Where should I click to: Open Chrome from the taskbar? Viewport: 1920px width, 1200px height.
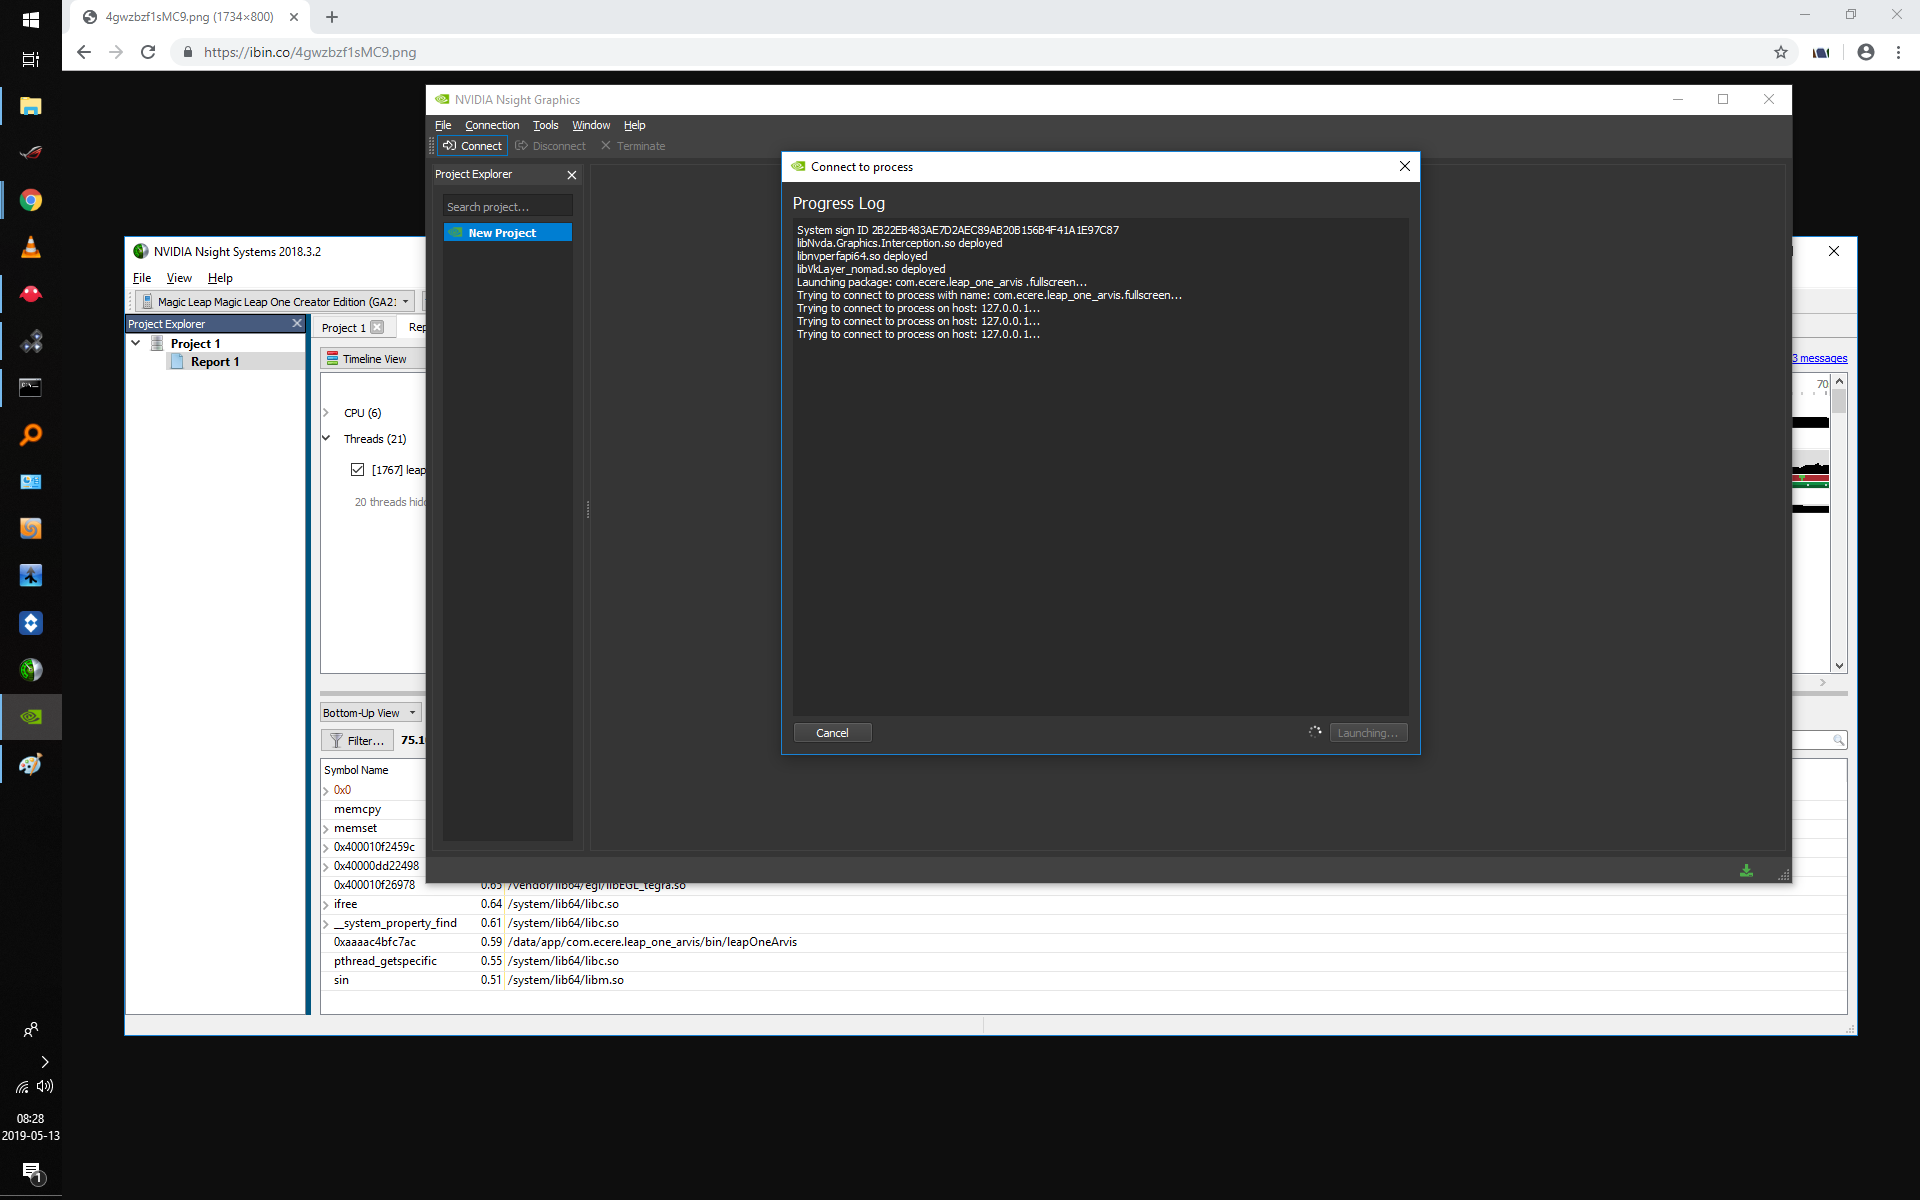pos(31,200)
